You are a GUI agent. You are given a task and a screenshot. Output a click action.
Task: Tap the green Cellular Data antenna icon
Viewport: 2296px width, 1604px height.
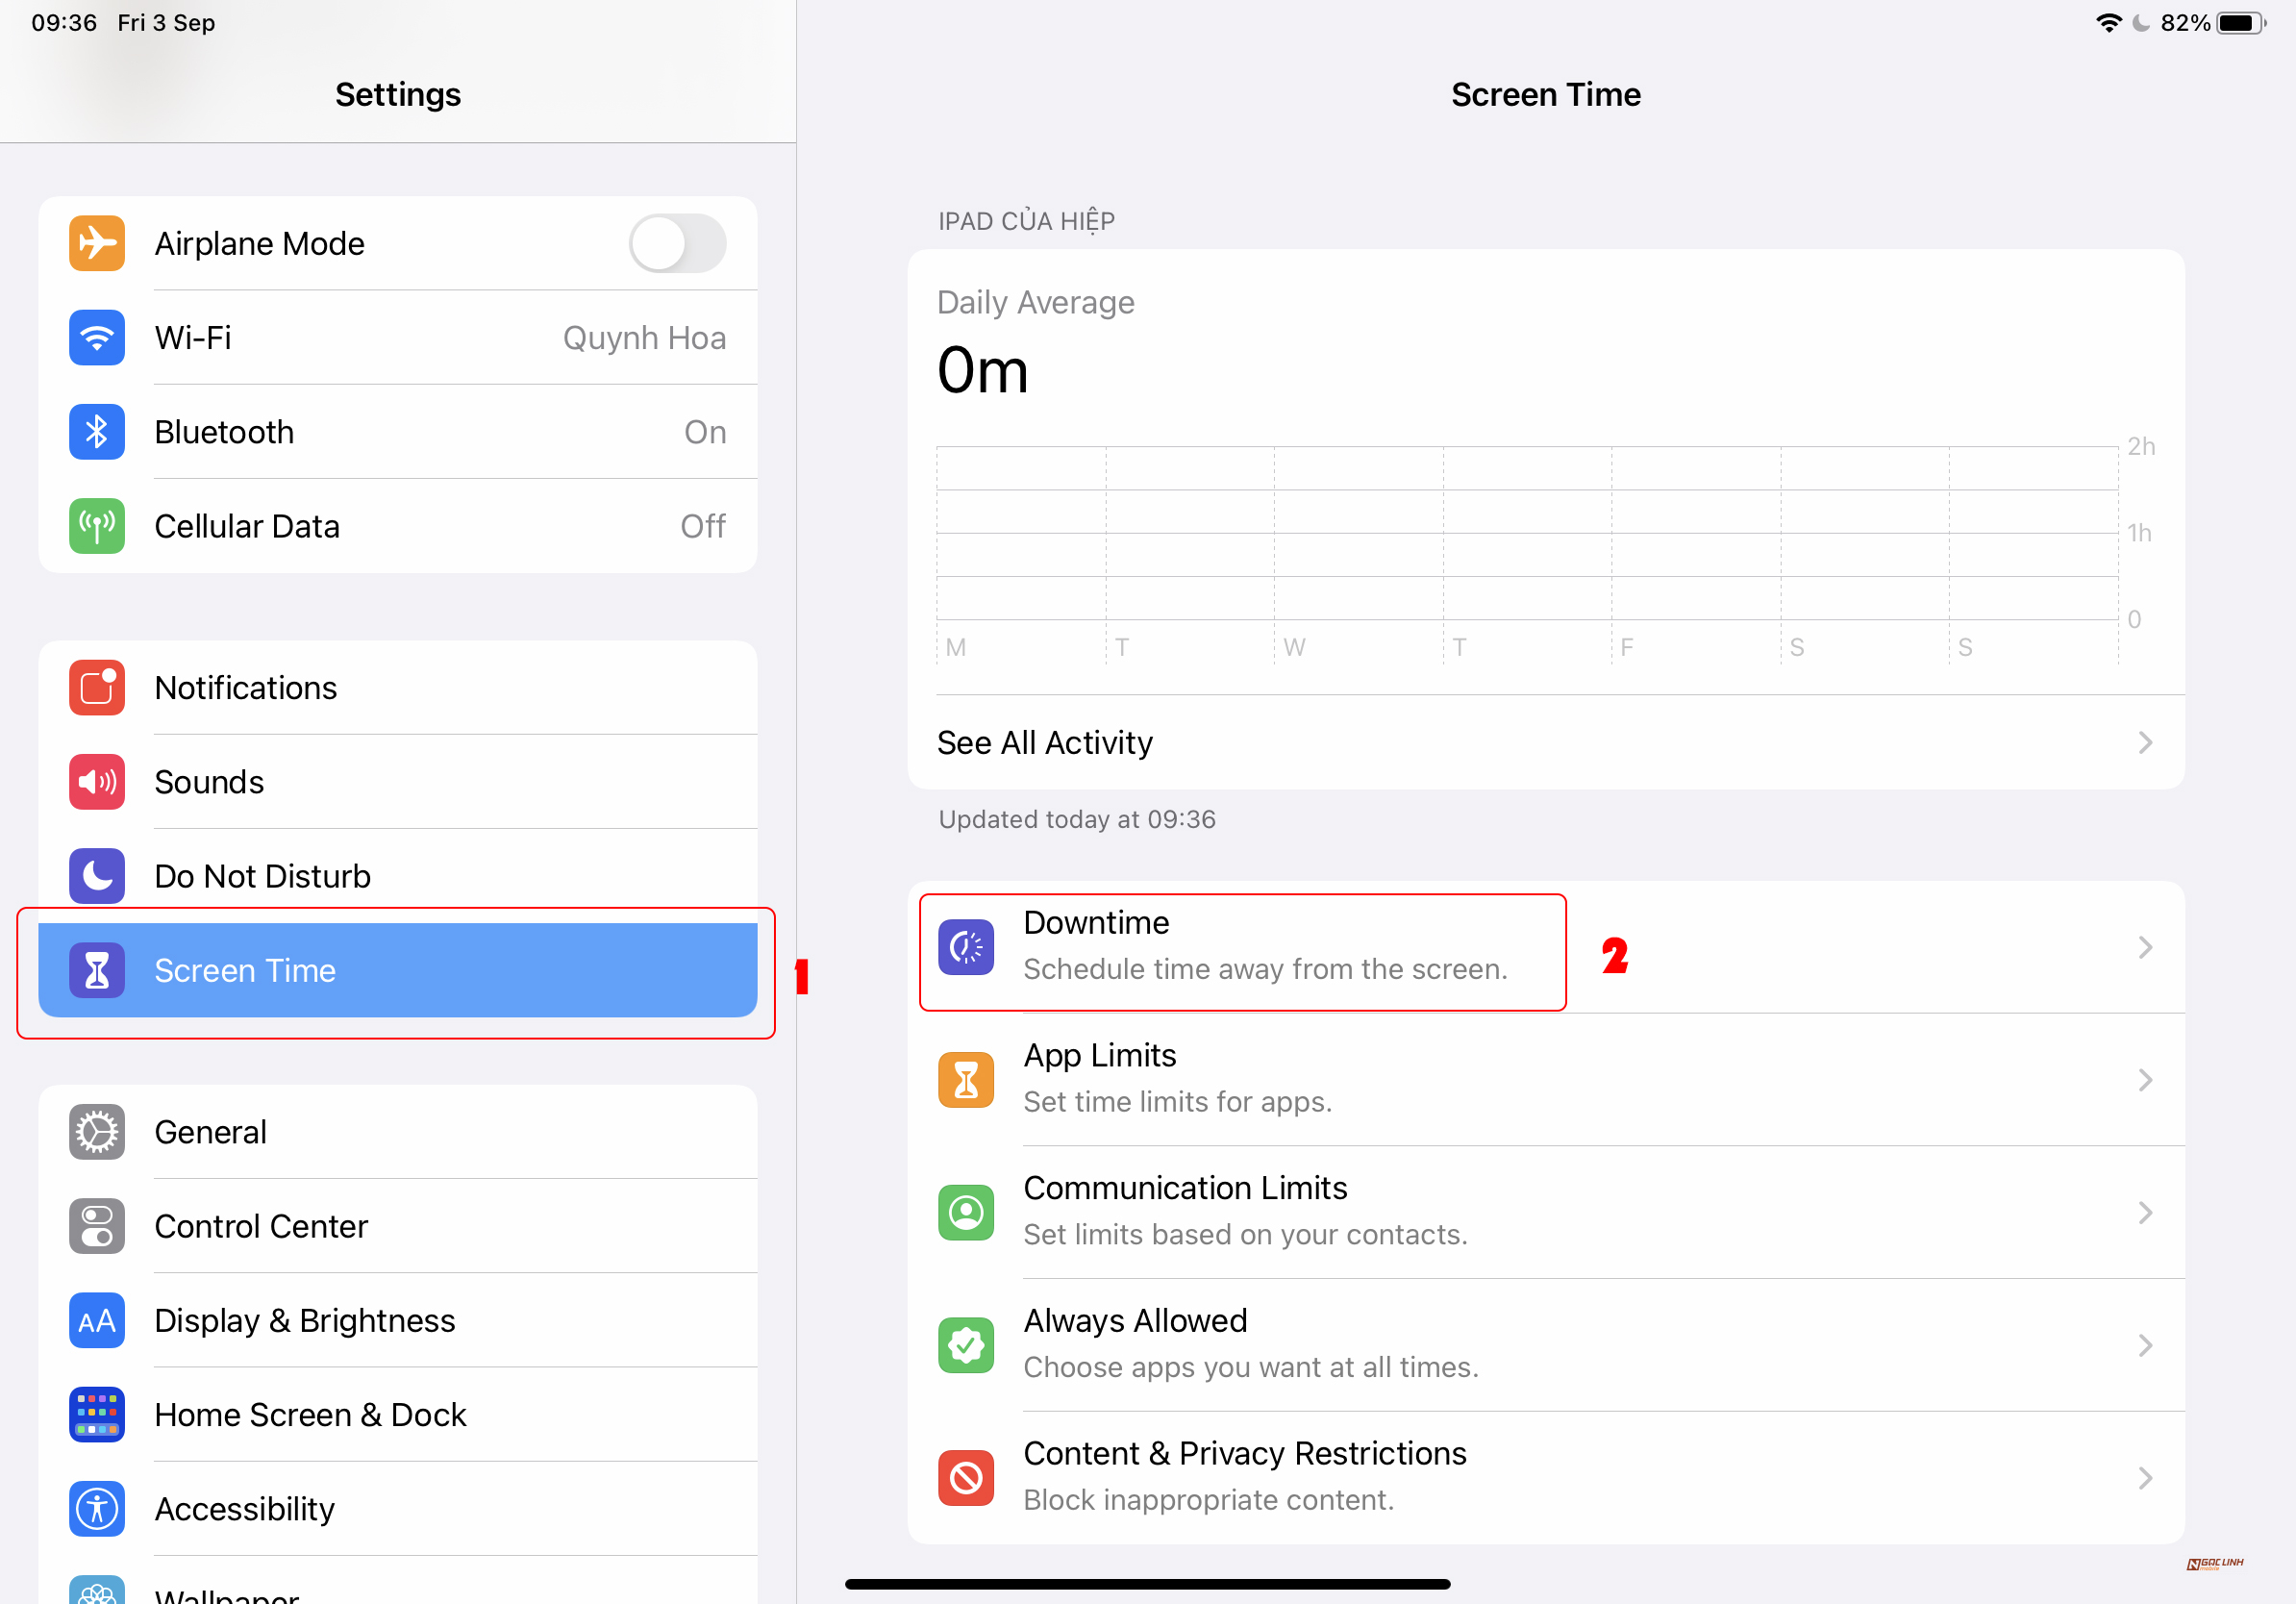[x=96, y=526]
